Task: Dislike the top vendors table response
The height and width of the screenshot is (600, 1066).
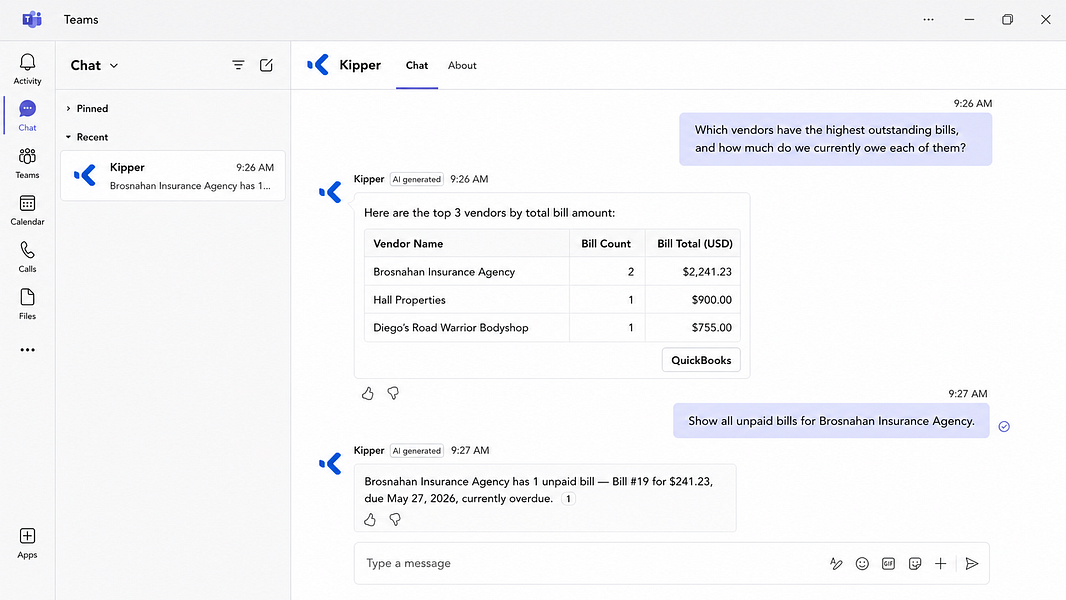Action: pyautogui.click(x=393, y=393)
